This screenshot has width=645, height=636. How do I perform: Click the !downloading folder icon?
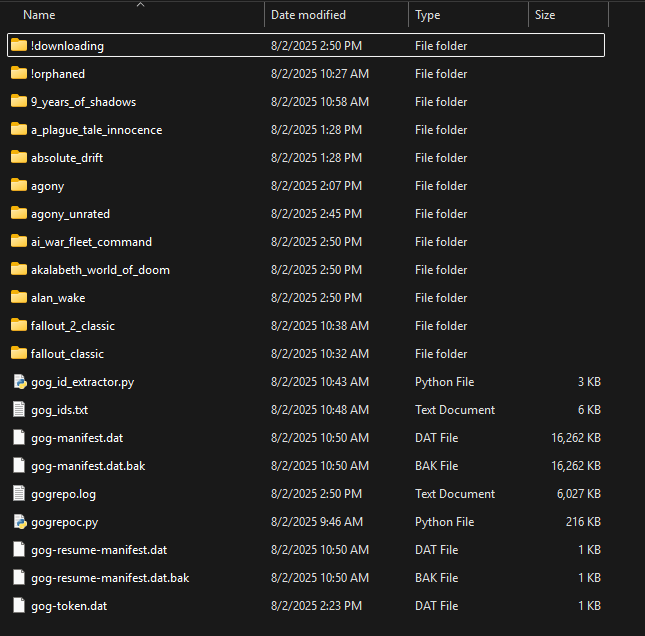coord(18,46)
